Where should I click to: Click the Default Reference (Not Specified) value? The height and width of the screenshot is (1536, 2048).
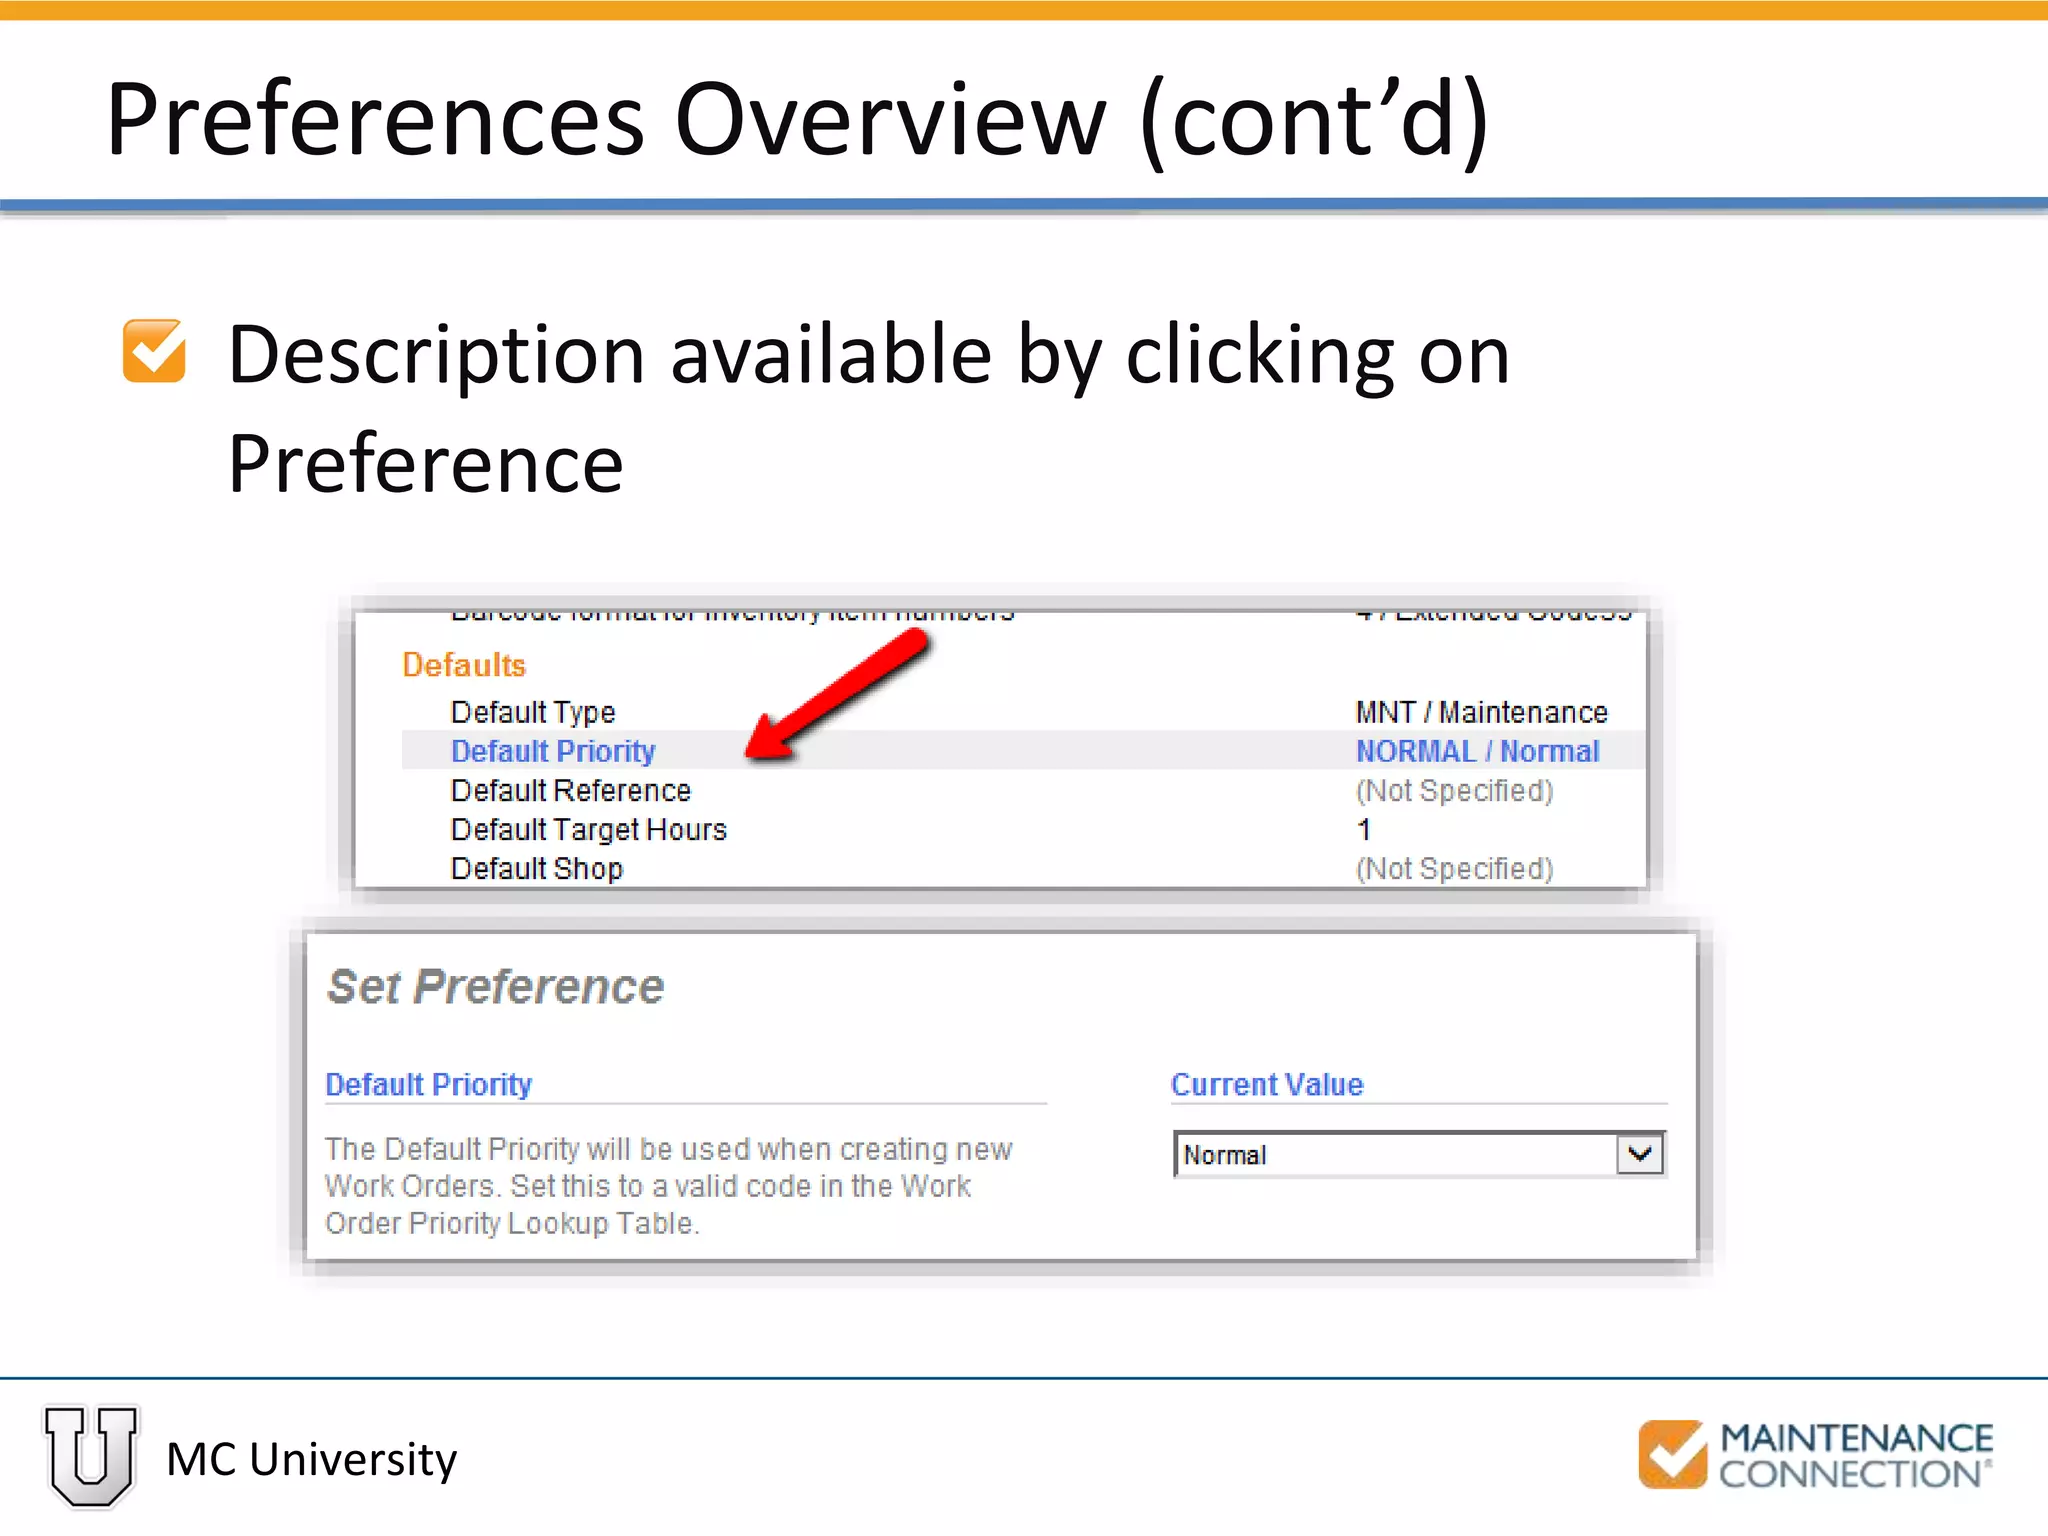coord(1454,790)
